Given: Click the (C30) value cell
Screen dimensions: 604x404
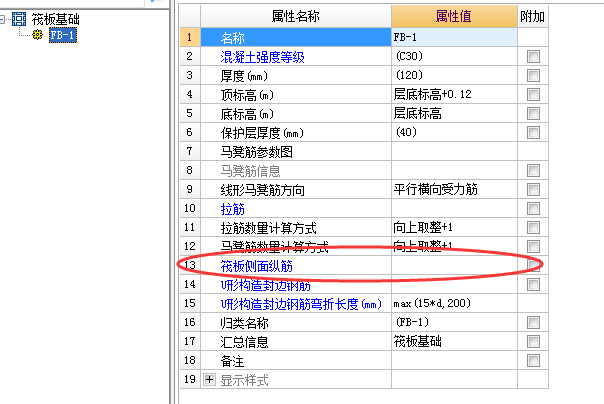Looking at the screenshot, I should [x=454, y=56].
